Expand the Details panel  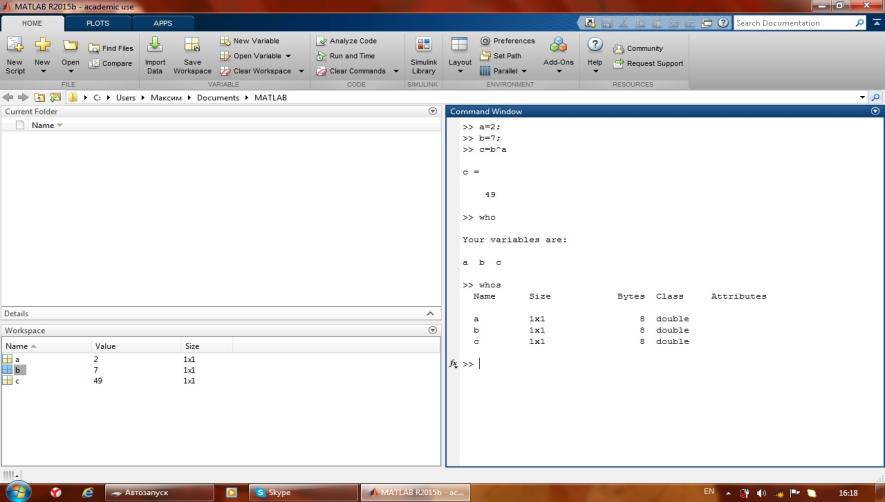coord(431,313)
